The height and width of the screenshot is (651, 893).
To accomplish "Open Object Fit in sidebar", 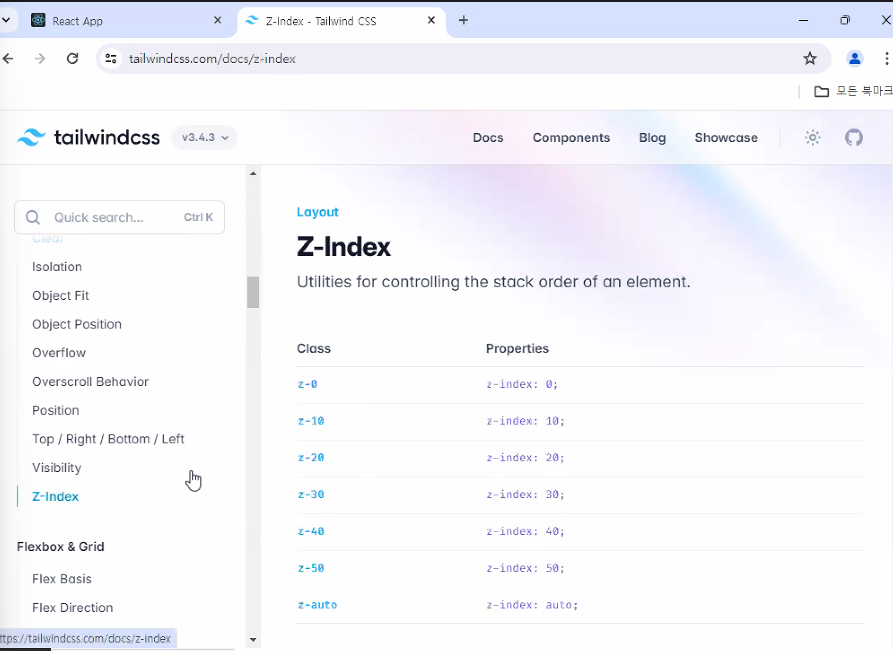I will [x=60, y=296].
